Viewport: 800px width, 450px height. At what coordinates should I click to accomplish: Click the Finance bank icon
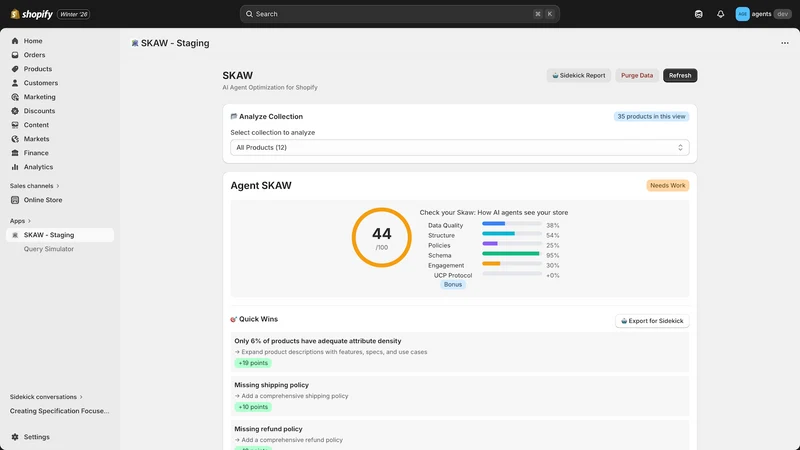point(15,153)
